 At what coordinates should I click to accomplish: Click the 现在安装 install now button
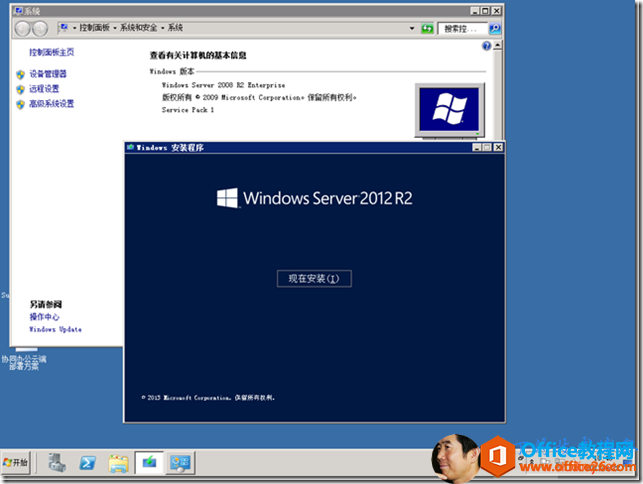coord(314,279)
